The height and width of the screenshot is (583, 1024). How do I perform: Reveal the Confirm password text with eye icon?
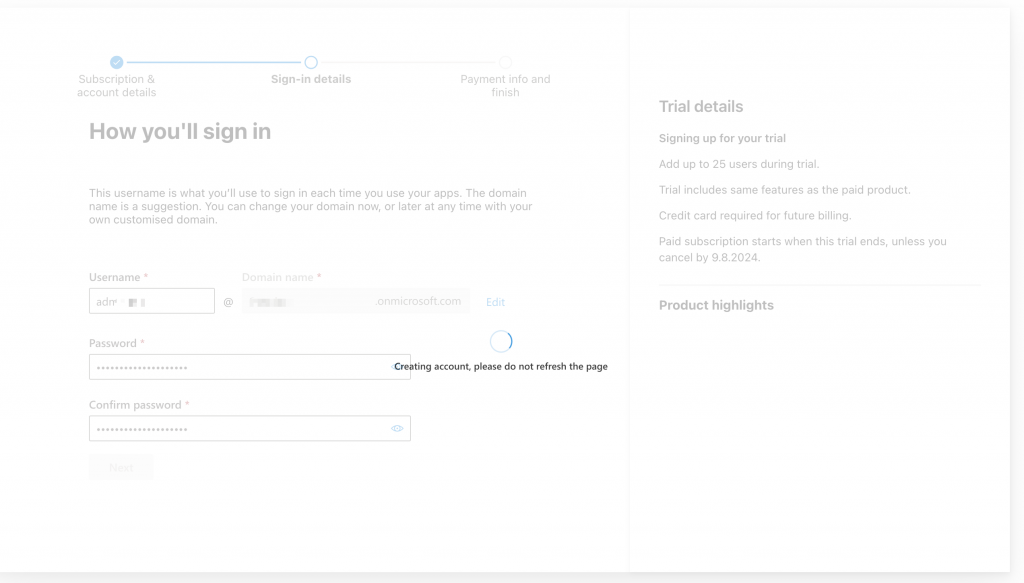click(397, 428)
